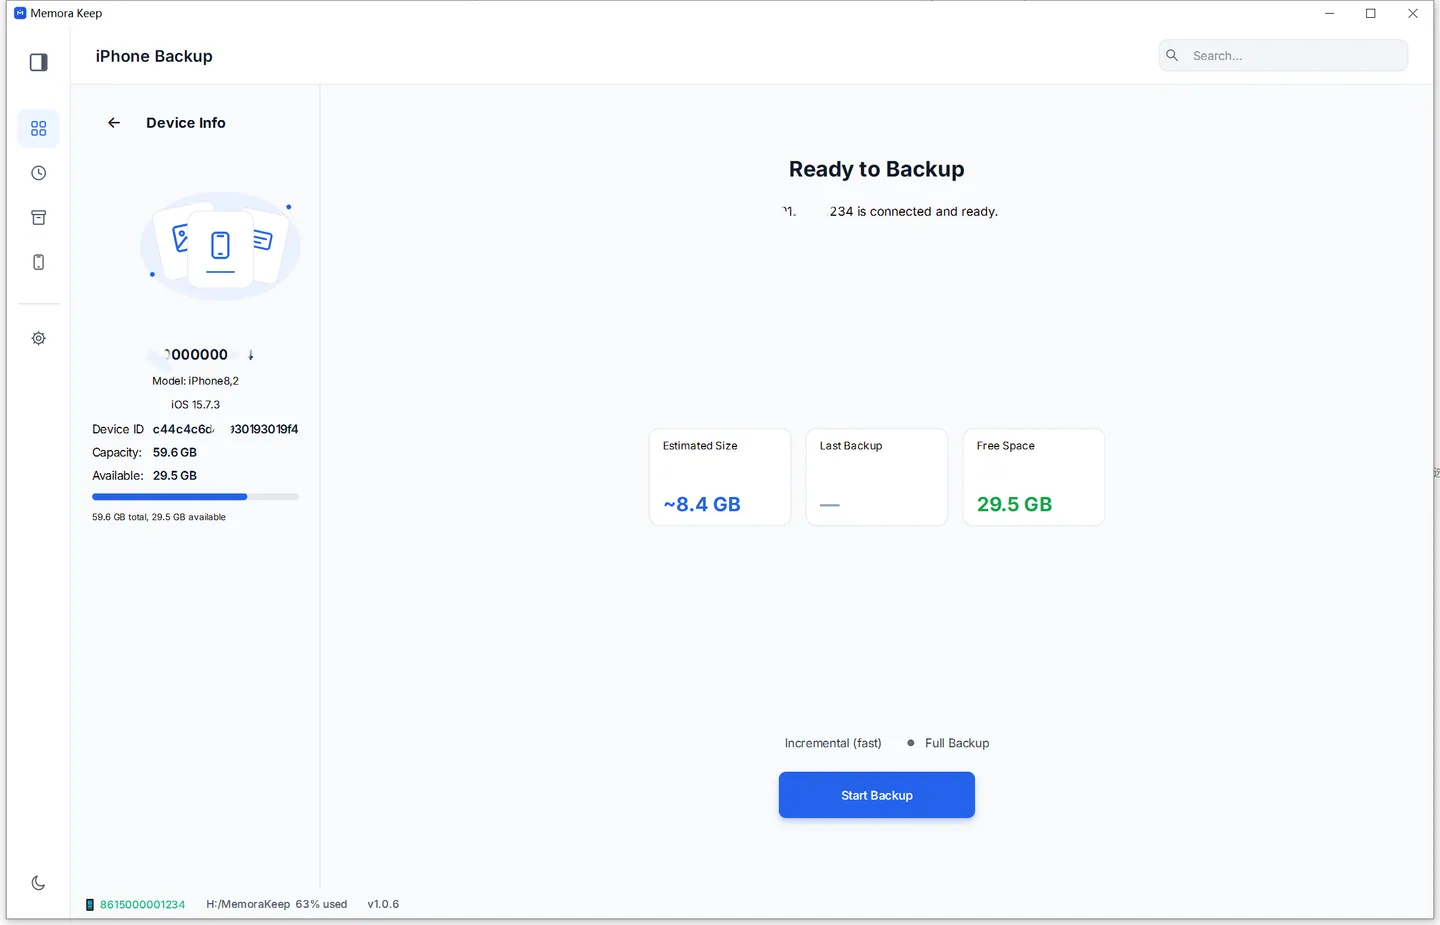1440x925 pixels.
Task: Minimize the Memora Keep window
Action: click(1329, 13)
